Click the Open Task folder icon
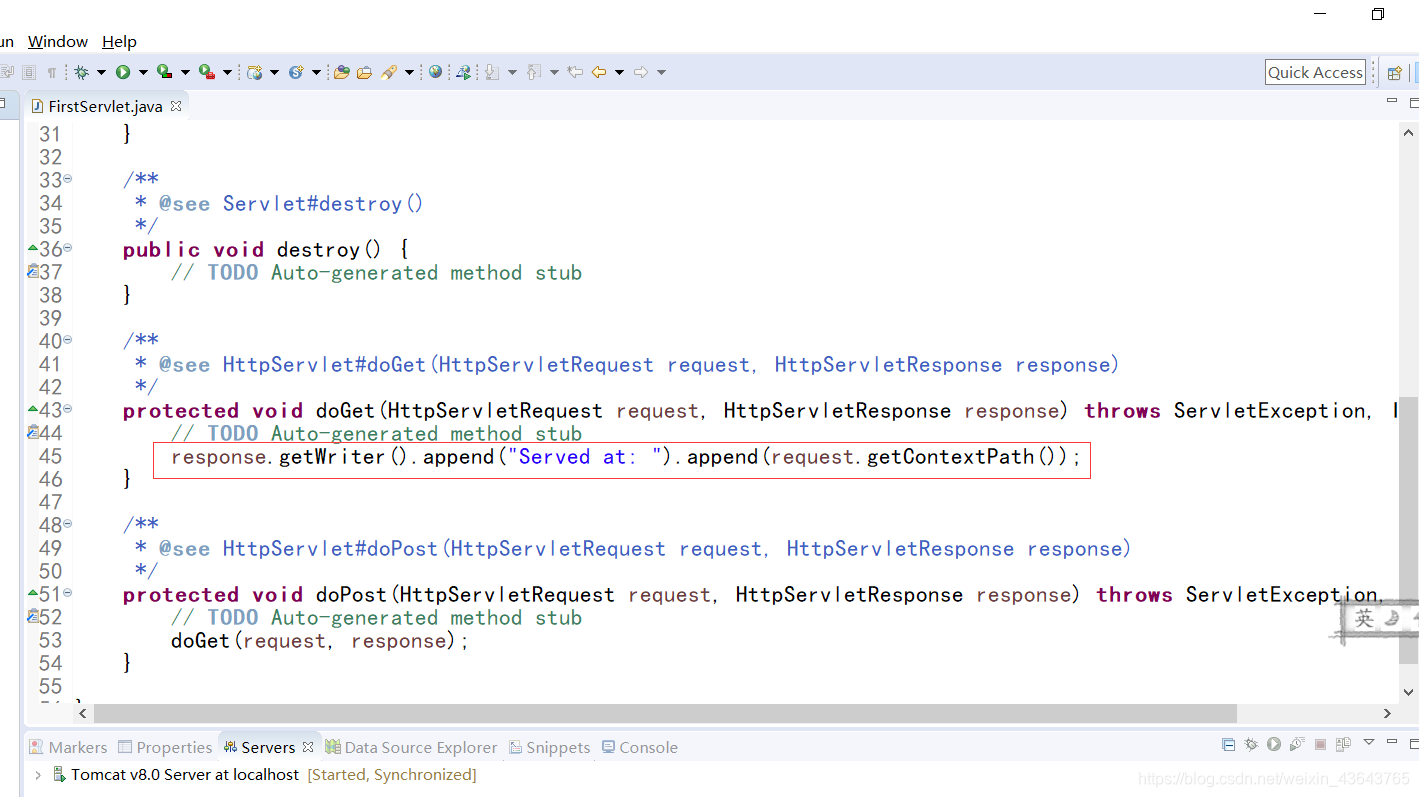1419x797 pixels. tap(364, 72)
